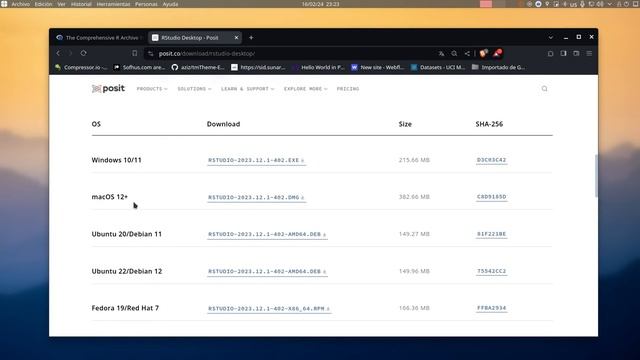
Task: Open the browser hamburger menu
Action: click(x=589, y=53)
